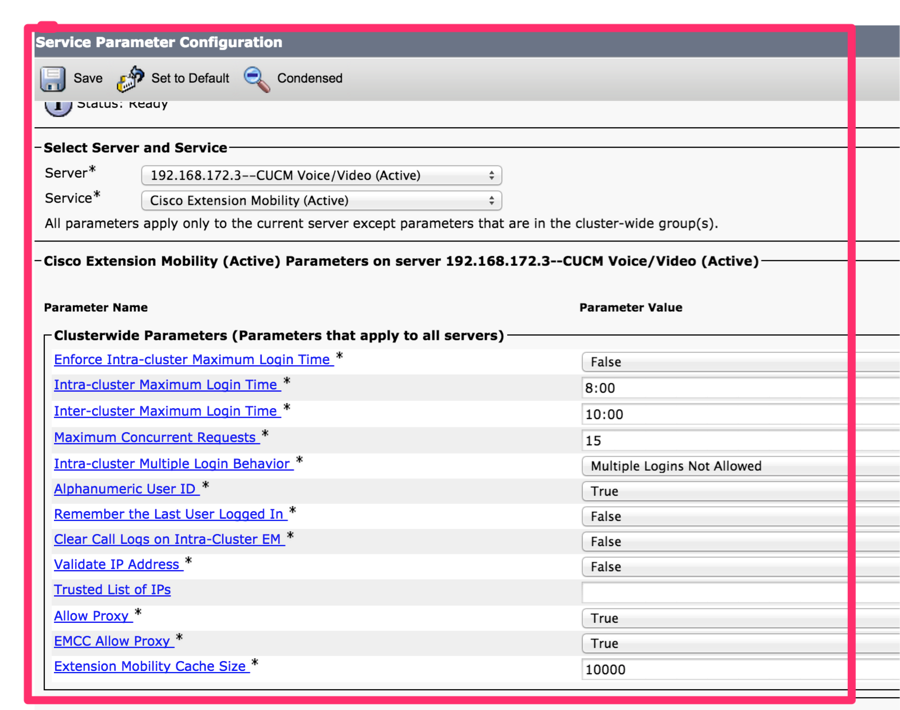Click the Save text button
The image size is (900, 710).
[x=88, y=78]
